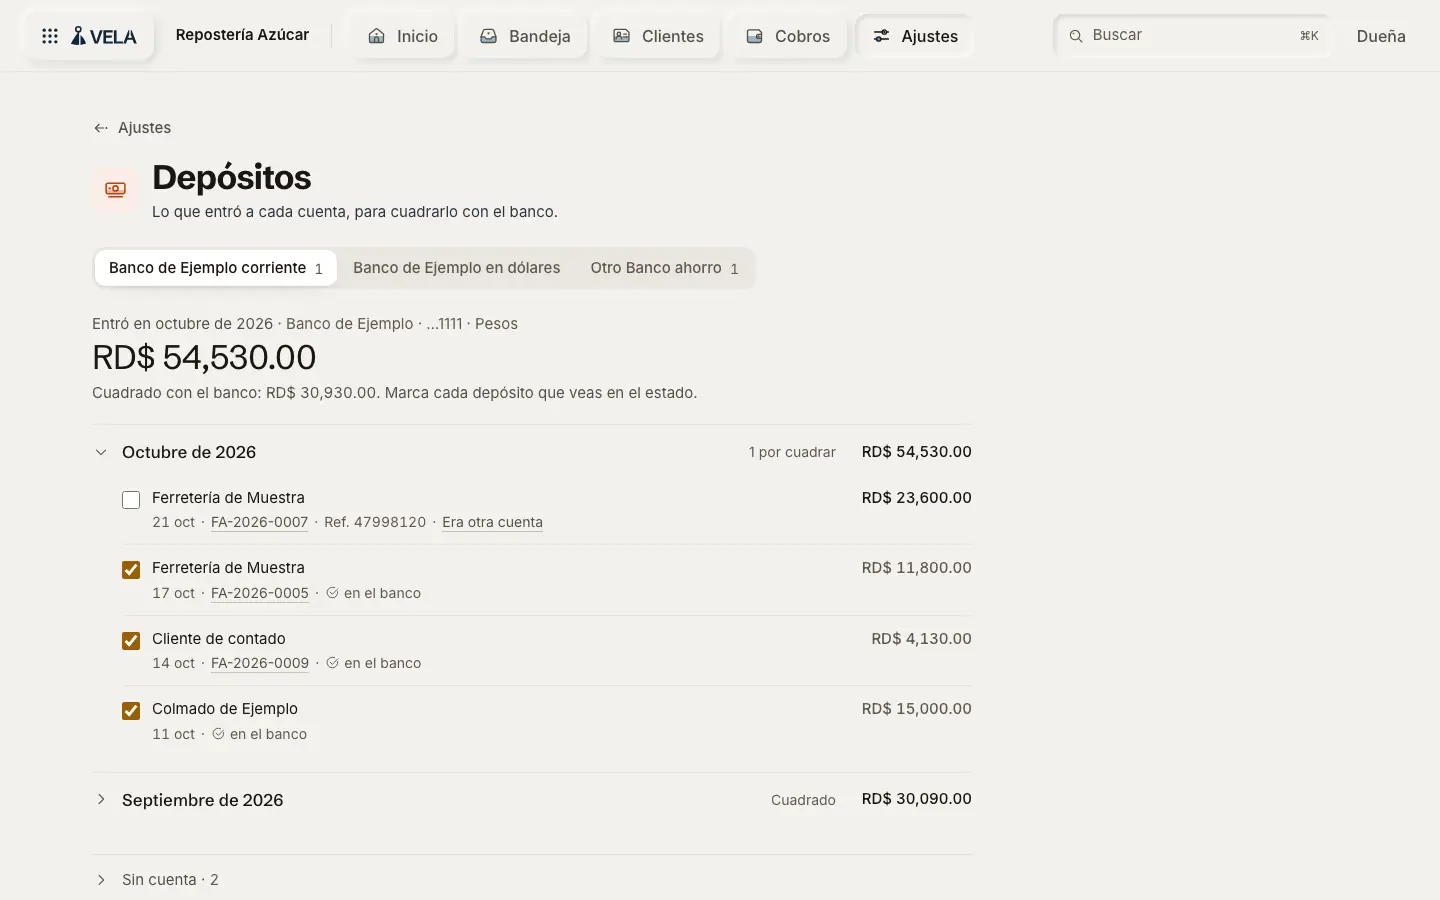Screen dimensions: 1440x900
Task: Open the Dueña user menu
Action: pos(1381,36)
